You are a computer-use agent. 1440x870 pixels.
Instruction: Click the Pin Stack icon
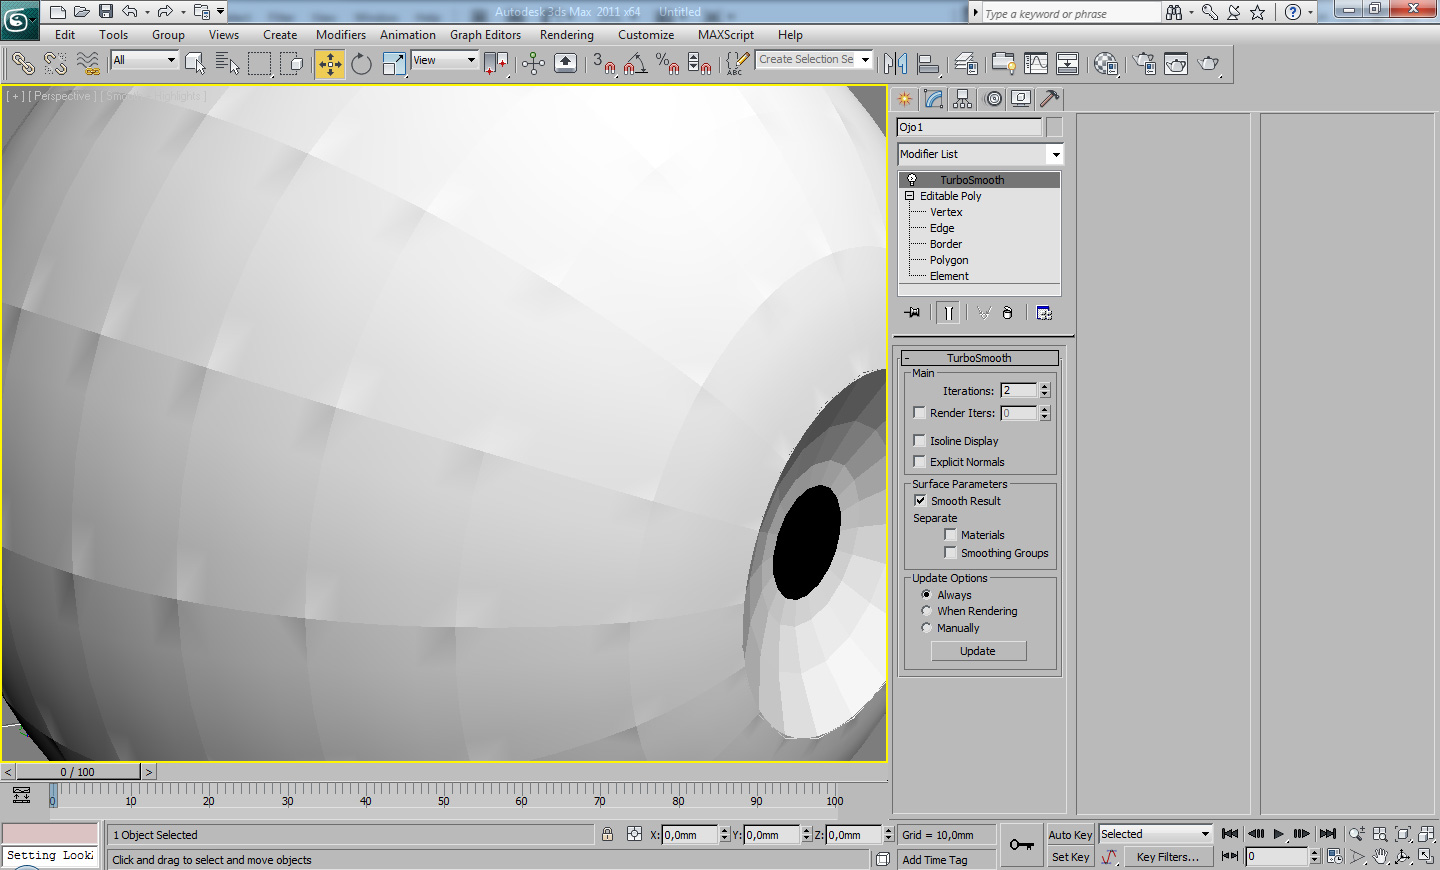pos(912,313)
